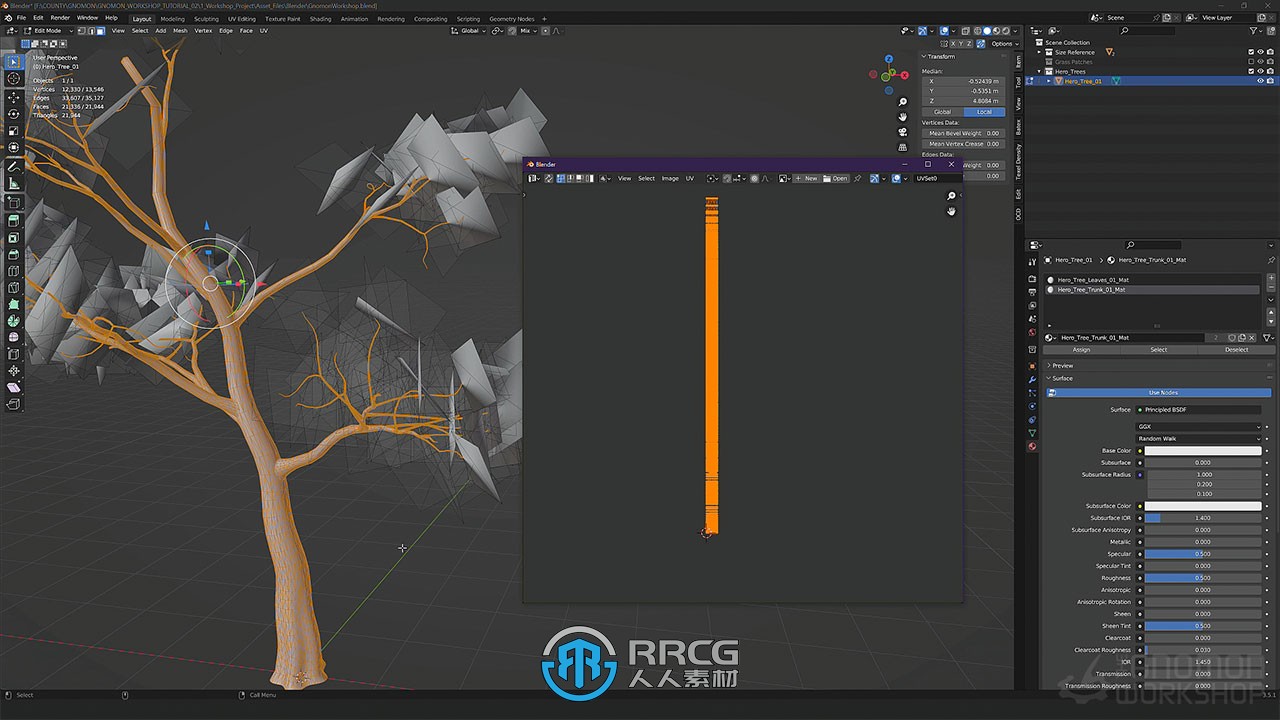Open the Render menu

tap(60, 18)
